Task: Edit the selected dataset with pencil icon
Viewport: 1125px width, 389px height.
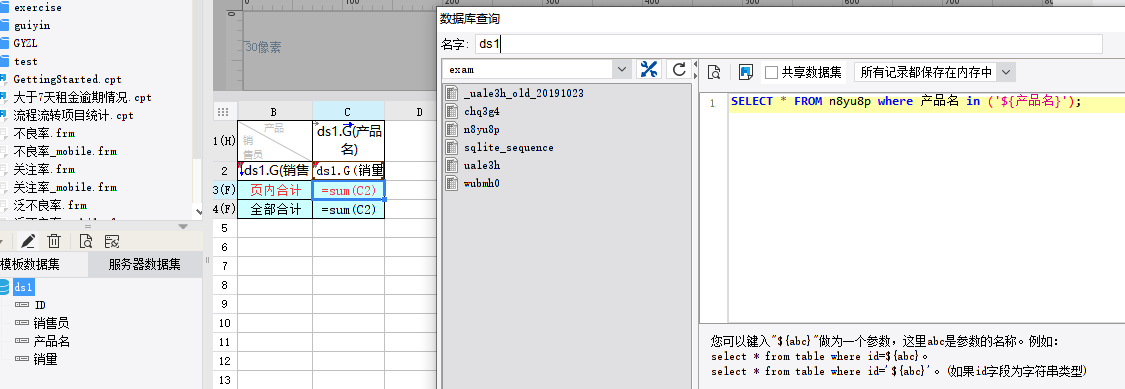Action: point(29,242)
